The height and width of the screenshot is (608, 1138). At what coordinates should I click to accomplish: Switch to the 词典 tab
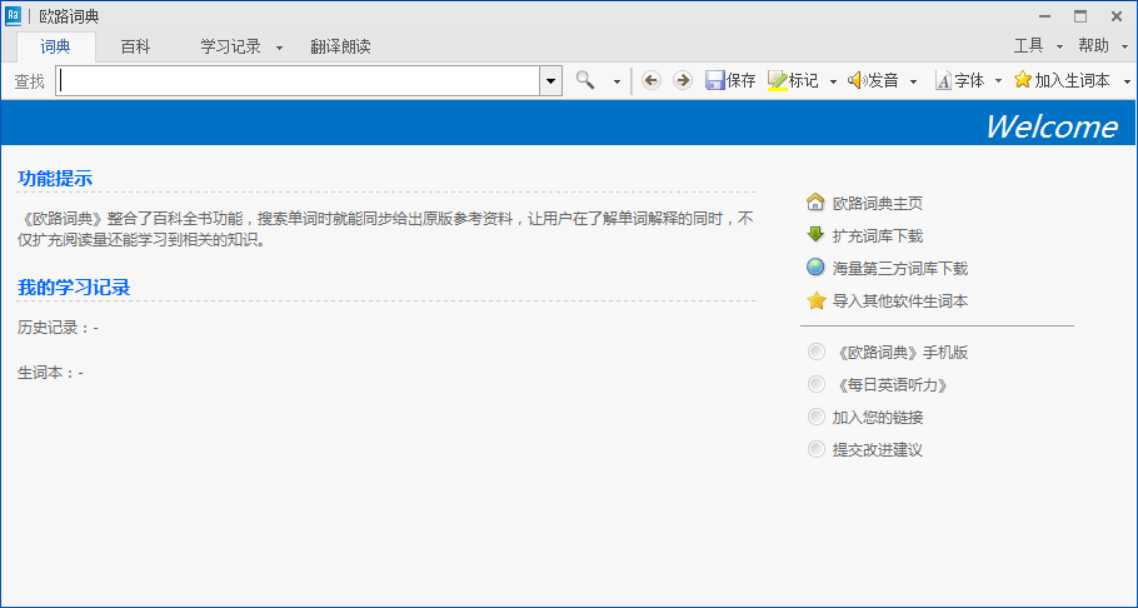[x=56, y=47]
